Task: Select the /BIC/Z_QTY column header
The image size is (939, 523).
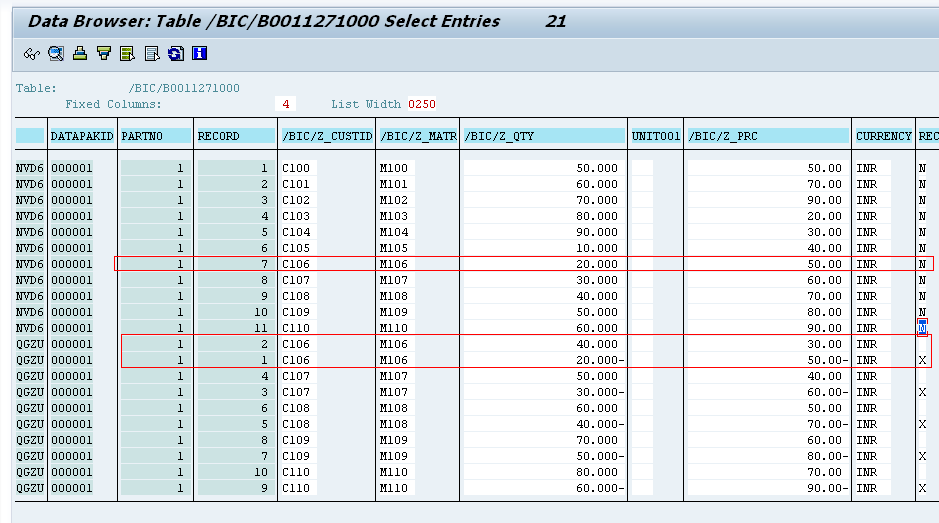Action: point(544,136)
